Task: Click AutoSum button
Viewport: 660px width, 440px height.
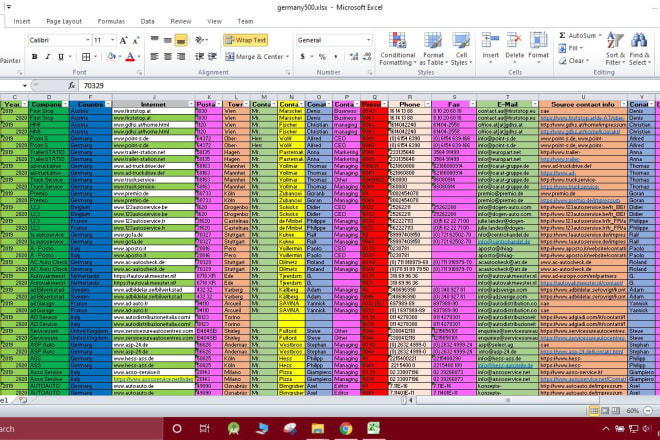Action: pos(577,35)
